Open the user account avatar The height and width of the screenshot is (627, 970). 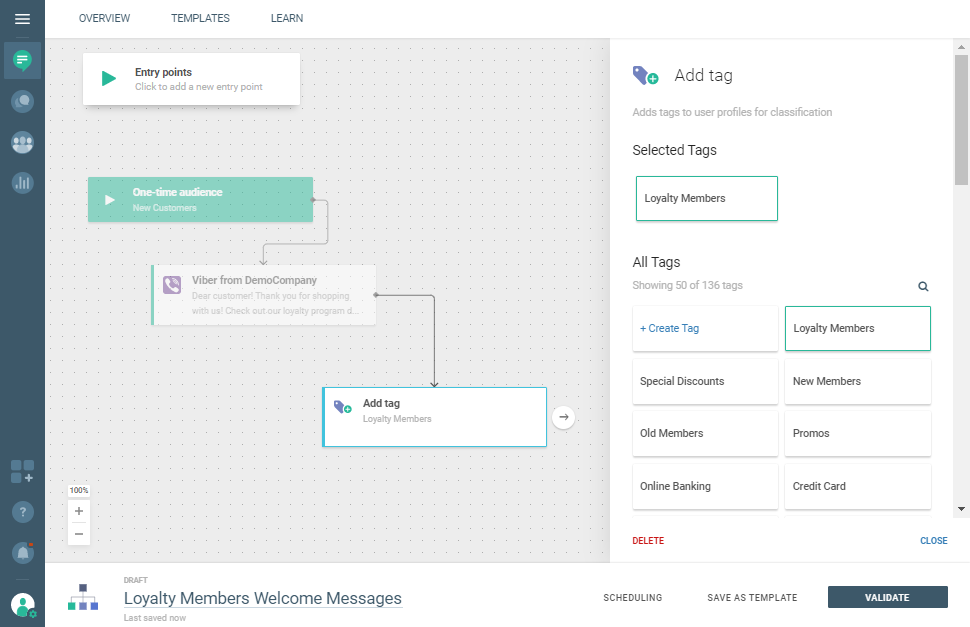coord(22,604)
